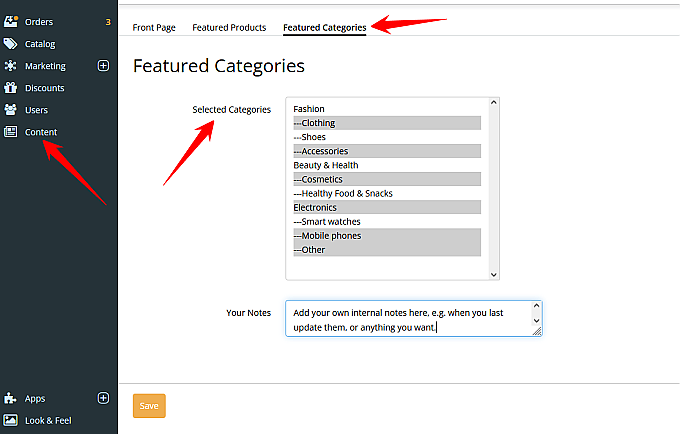
Task: Click the Apps puzzle icon
Action: pos(10,398)
